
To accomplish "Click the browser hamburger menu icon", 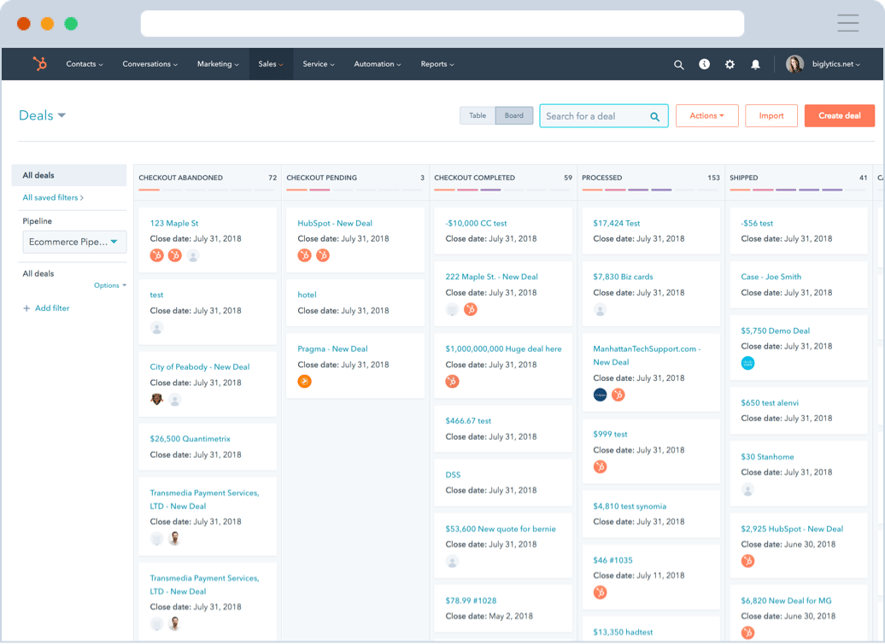I will pyautogui.click(x=848, y=23).
